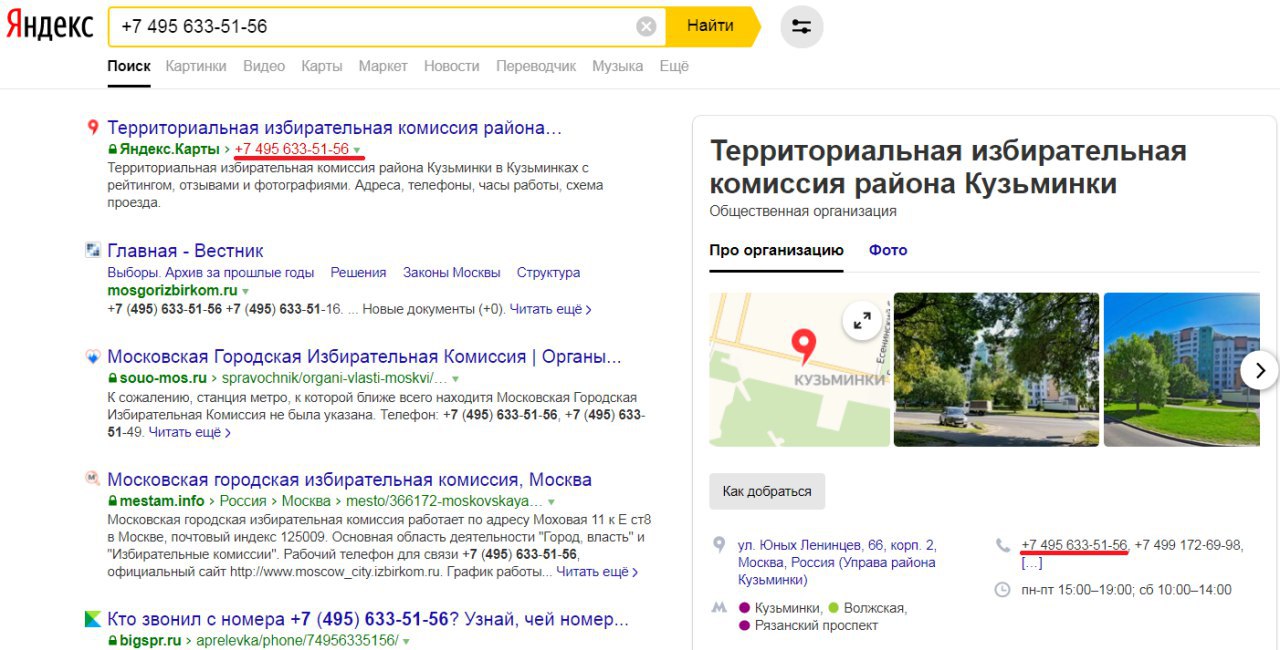Viewport: 1280px width, 650px height.
Task: Open the Структура sitelink
Action: pyautogui.click(x=548, y=272)
